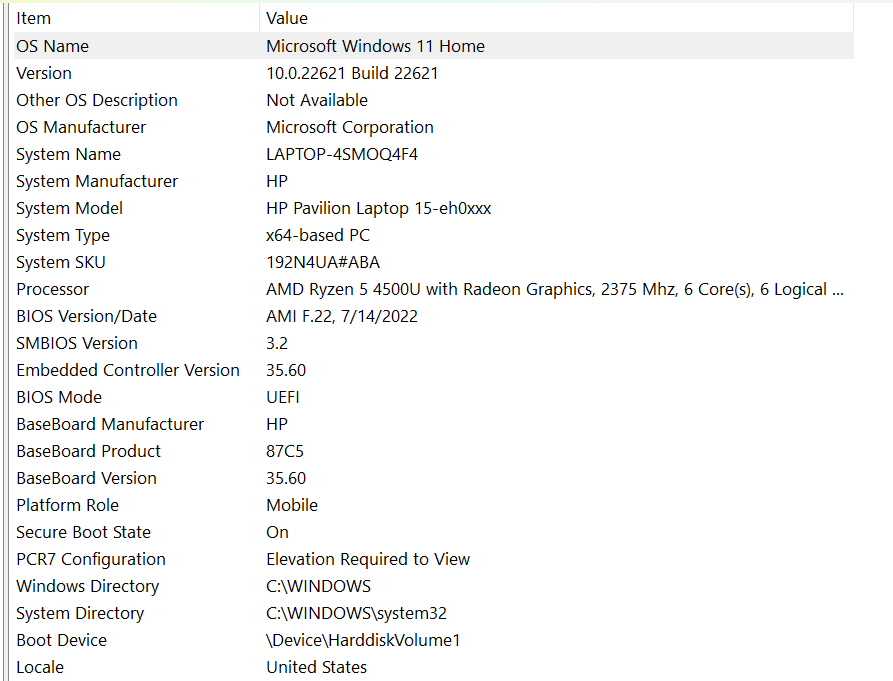The width and height of the screenshot is (893, 681).
Task: Select the Microsoft Windows 11 Home value
Action: pyautogui.click(x=375, y=46)
